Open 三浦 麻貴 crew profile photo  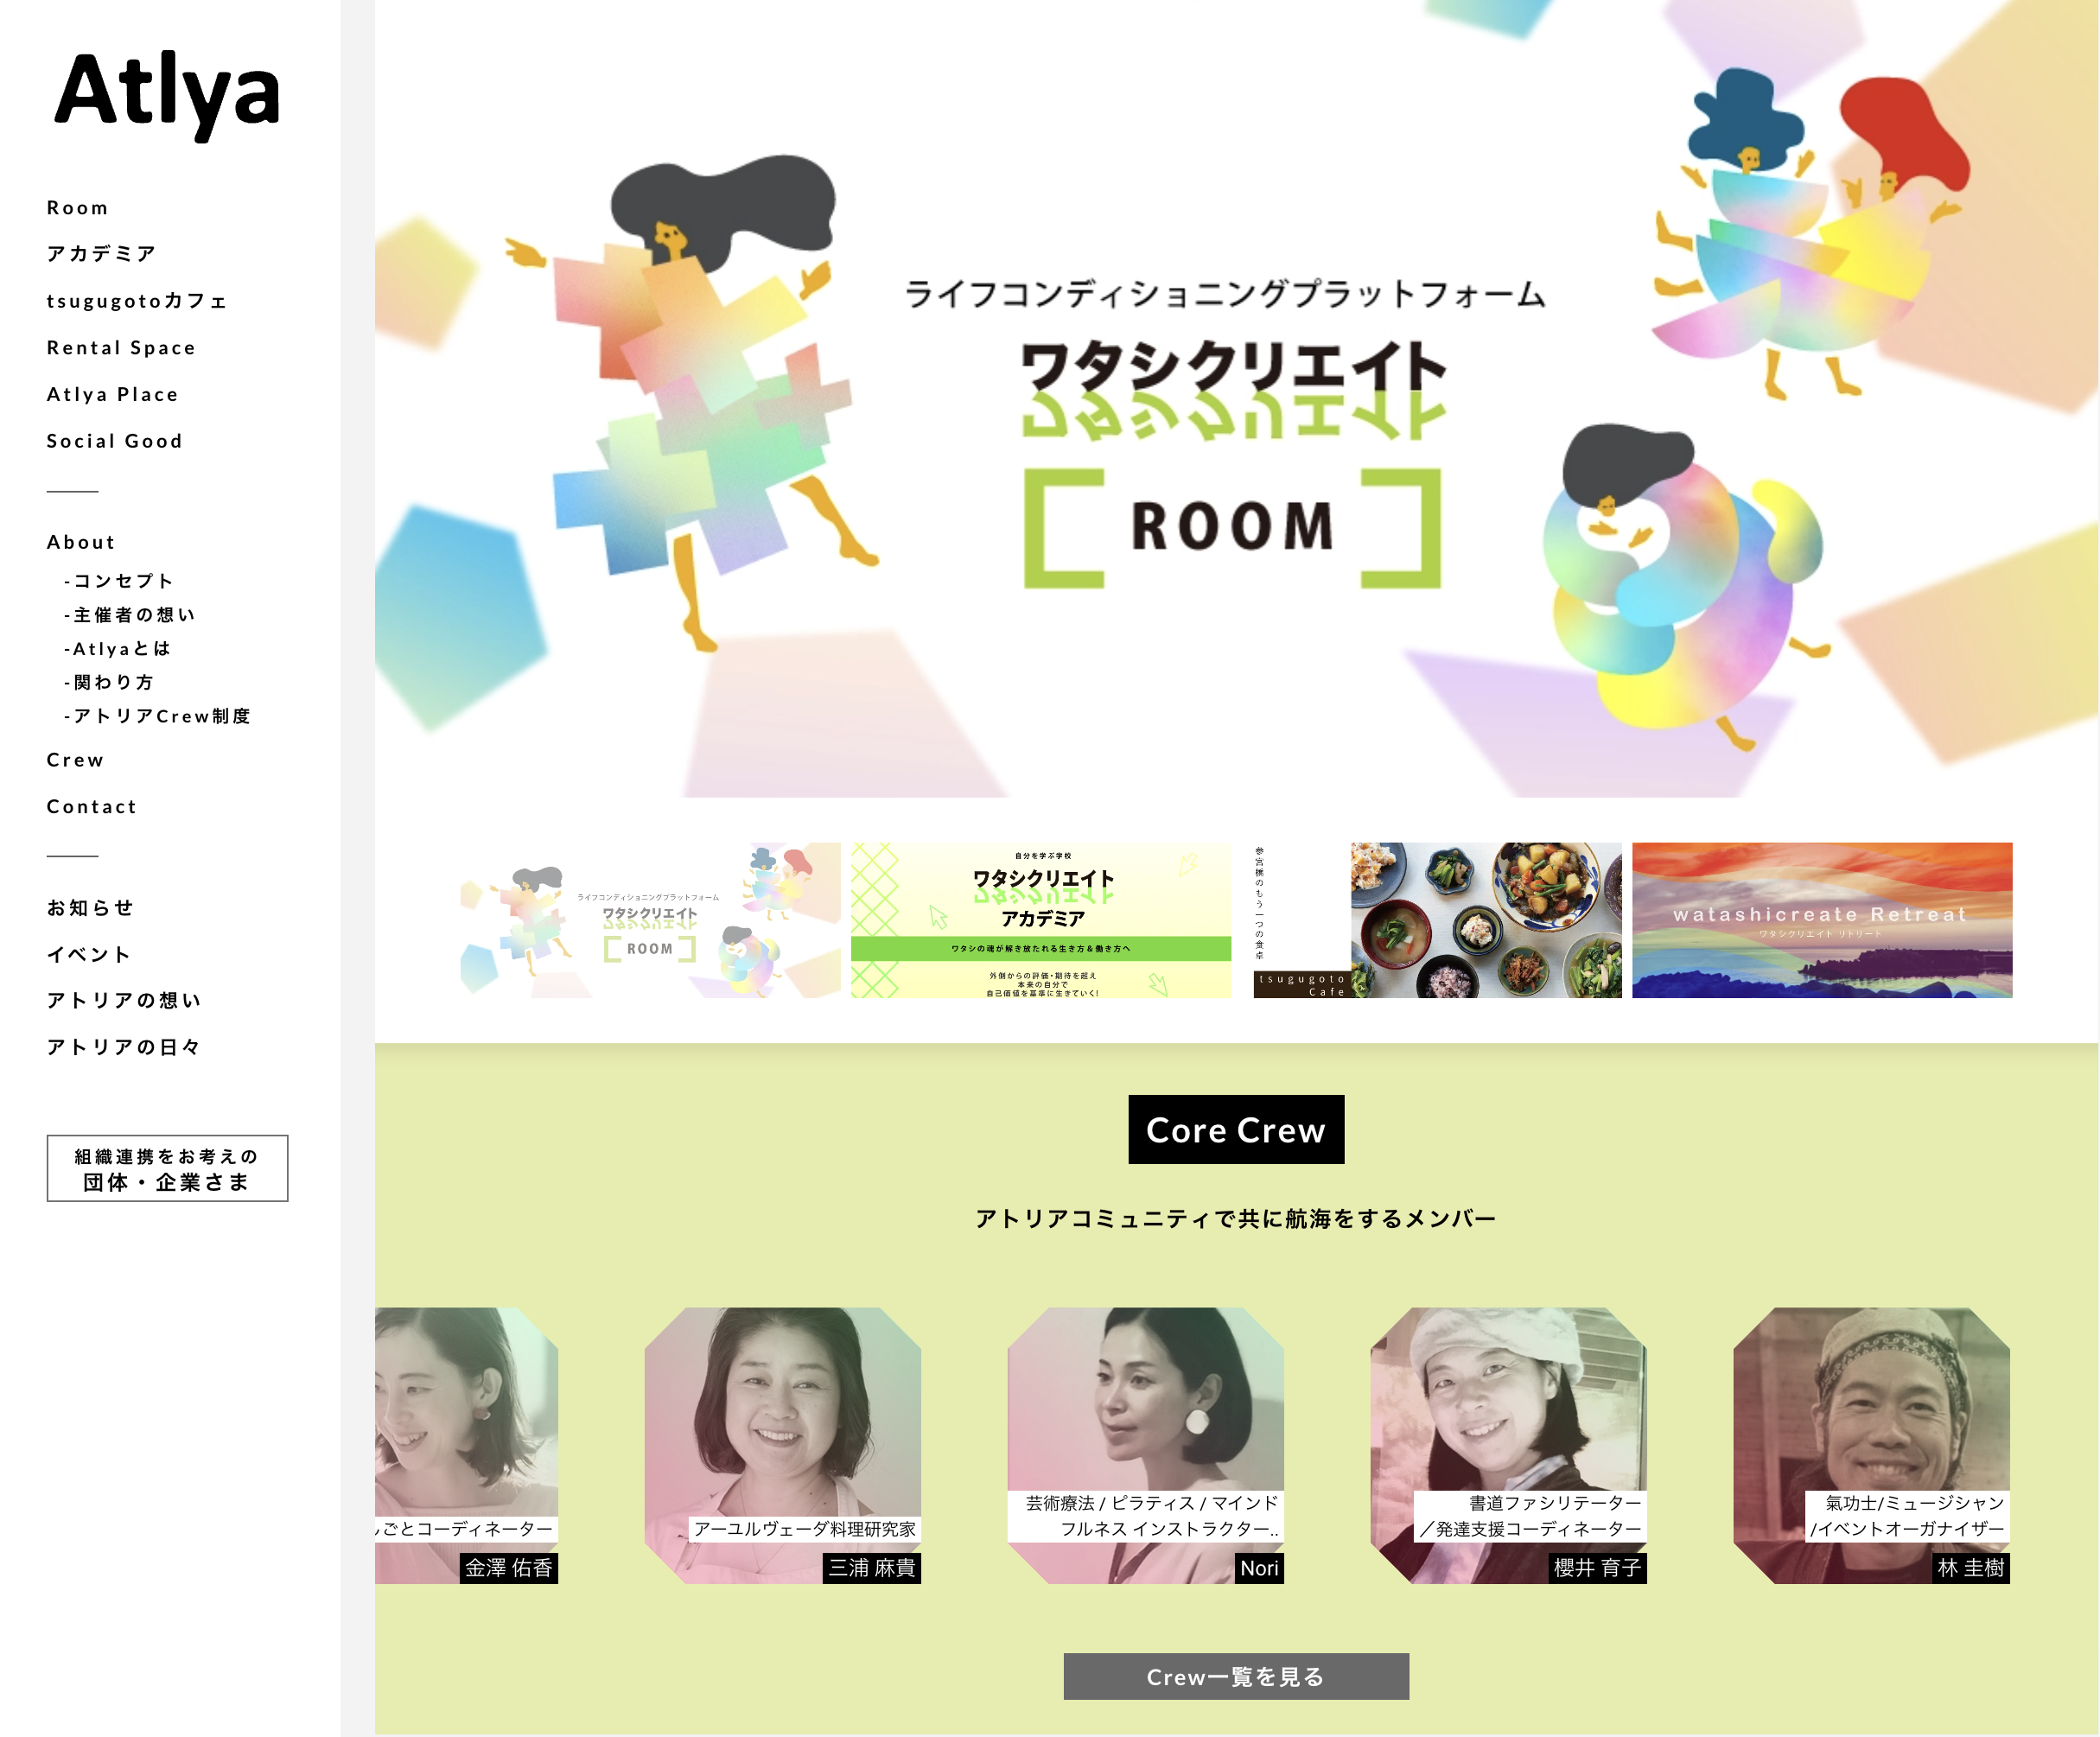pyautogui.click(x=783, y=1445)
